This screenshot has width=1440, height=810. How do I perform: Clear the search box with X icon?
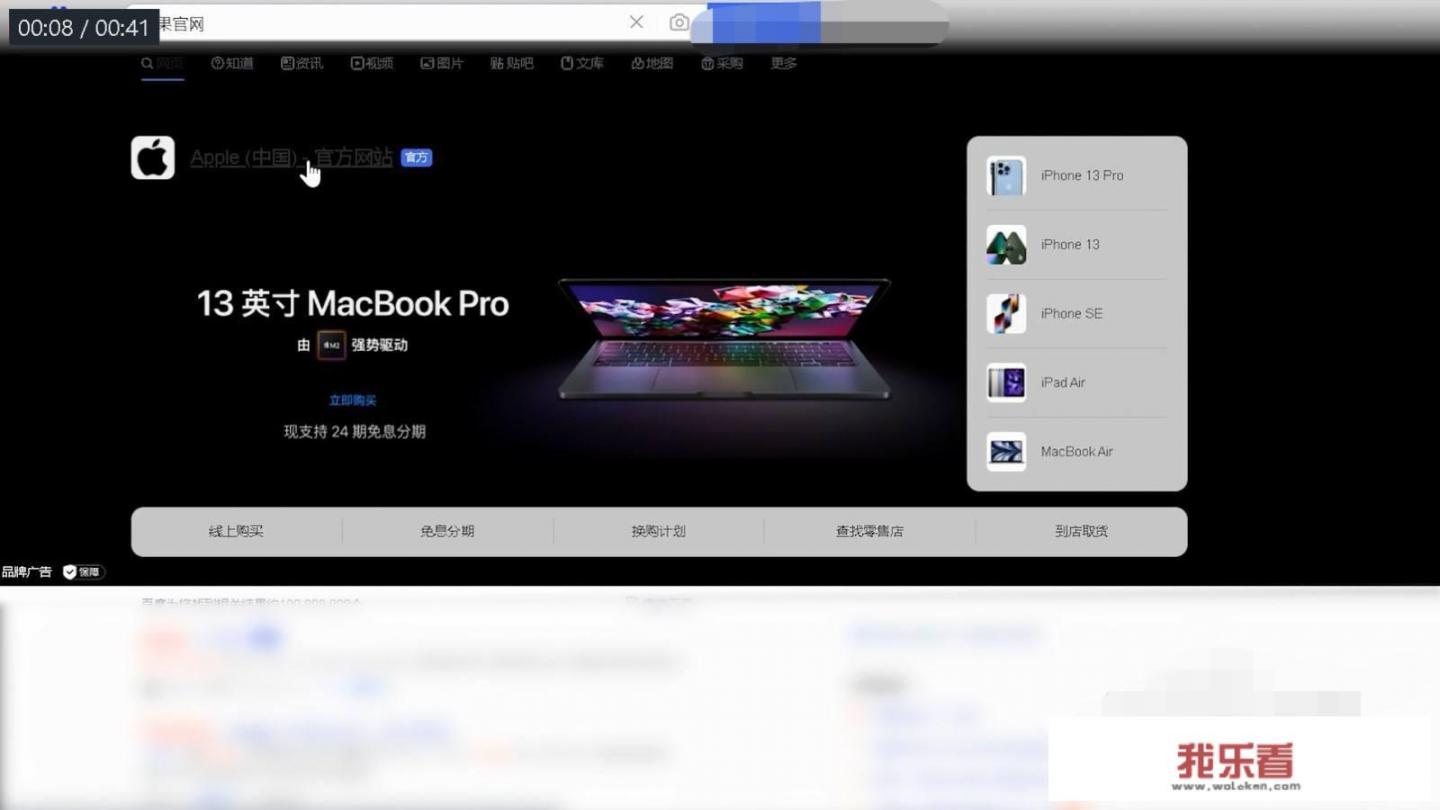click(636, 22)
